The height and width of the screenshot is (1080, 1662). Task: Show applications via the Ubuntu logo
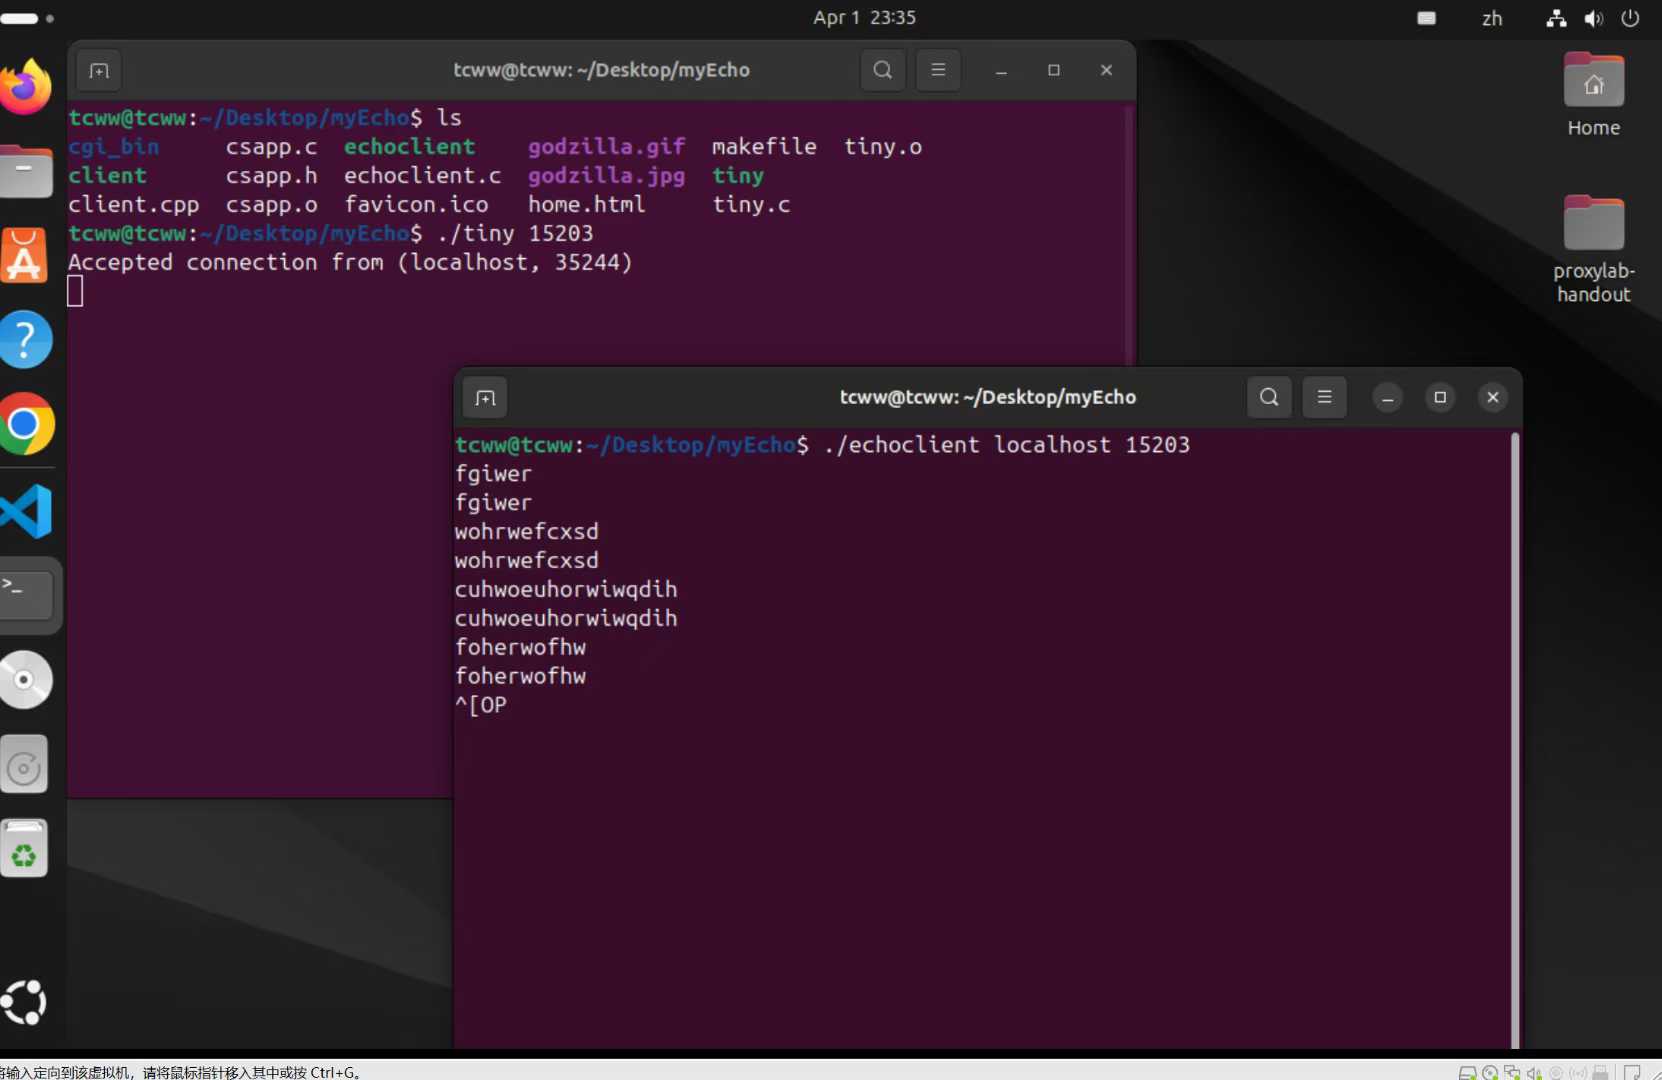pyautogui.click(x=25, y=1002)
